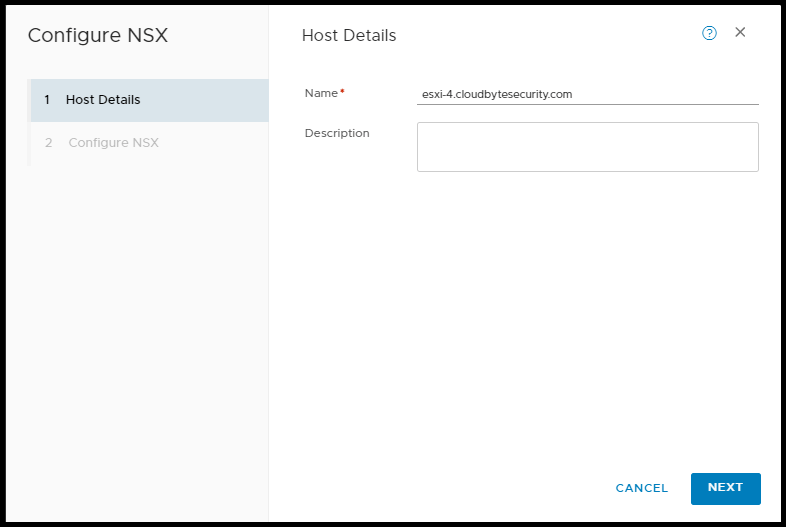Close the Configure NSX dialog with X
This screenshot has height=527, width=786.
pyautogui.click(x=740, y=32)
